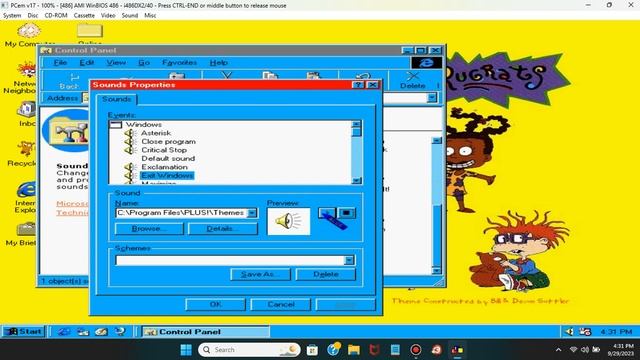
Task: Open the Windows 98 Start menu
Action: pyautogui.click(x=24, y=331)
